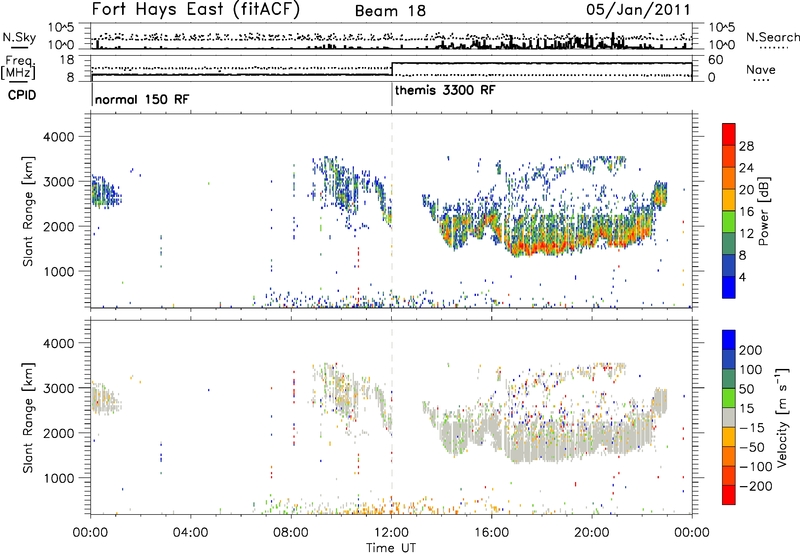Click the '4' power scale value
800x554 pixels.
coord(742,277)
